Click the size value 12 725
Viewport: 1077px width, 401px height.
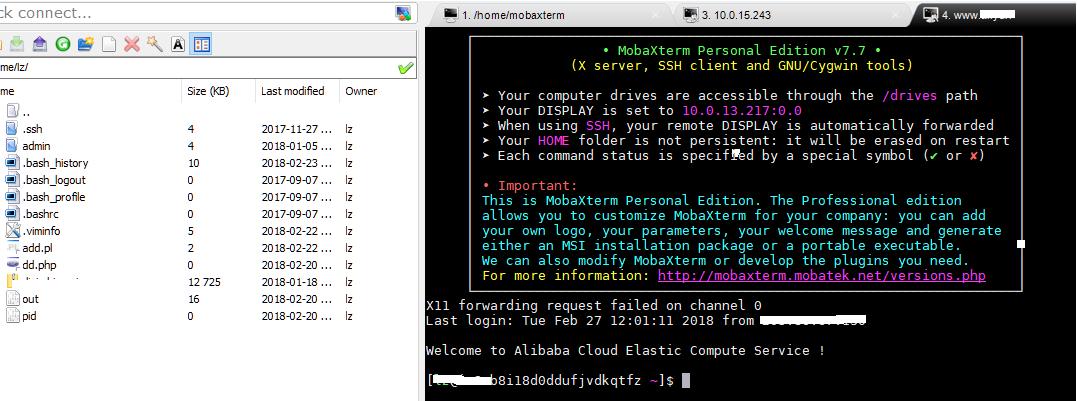[x=204, y=282]
